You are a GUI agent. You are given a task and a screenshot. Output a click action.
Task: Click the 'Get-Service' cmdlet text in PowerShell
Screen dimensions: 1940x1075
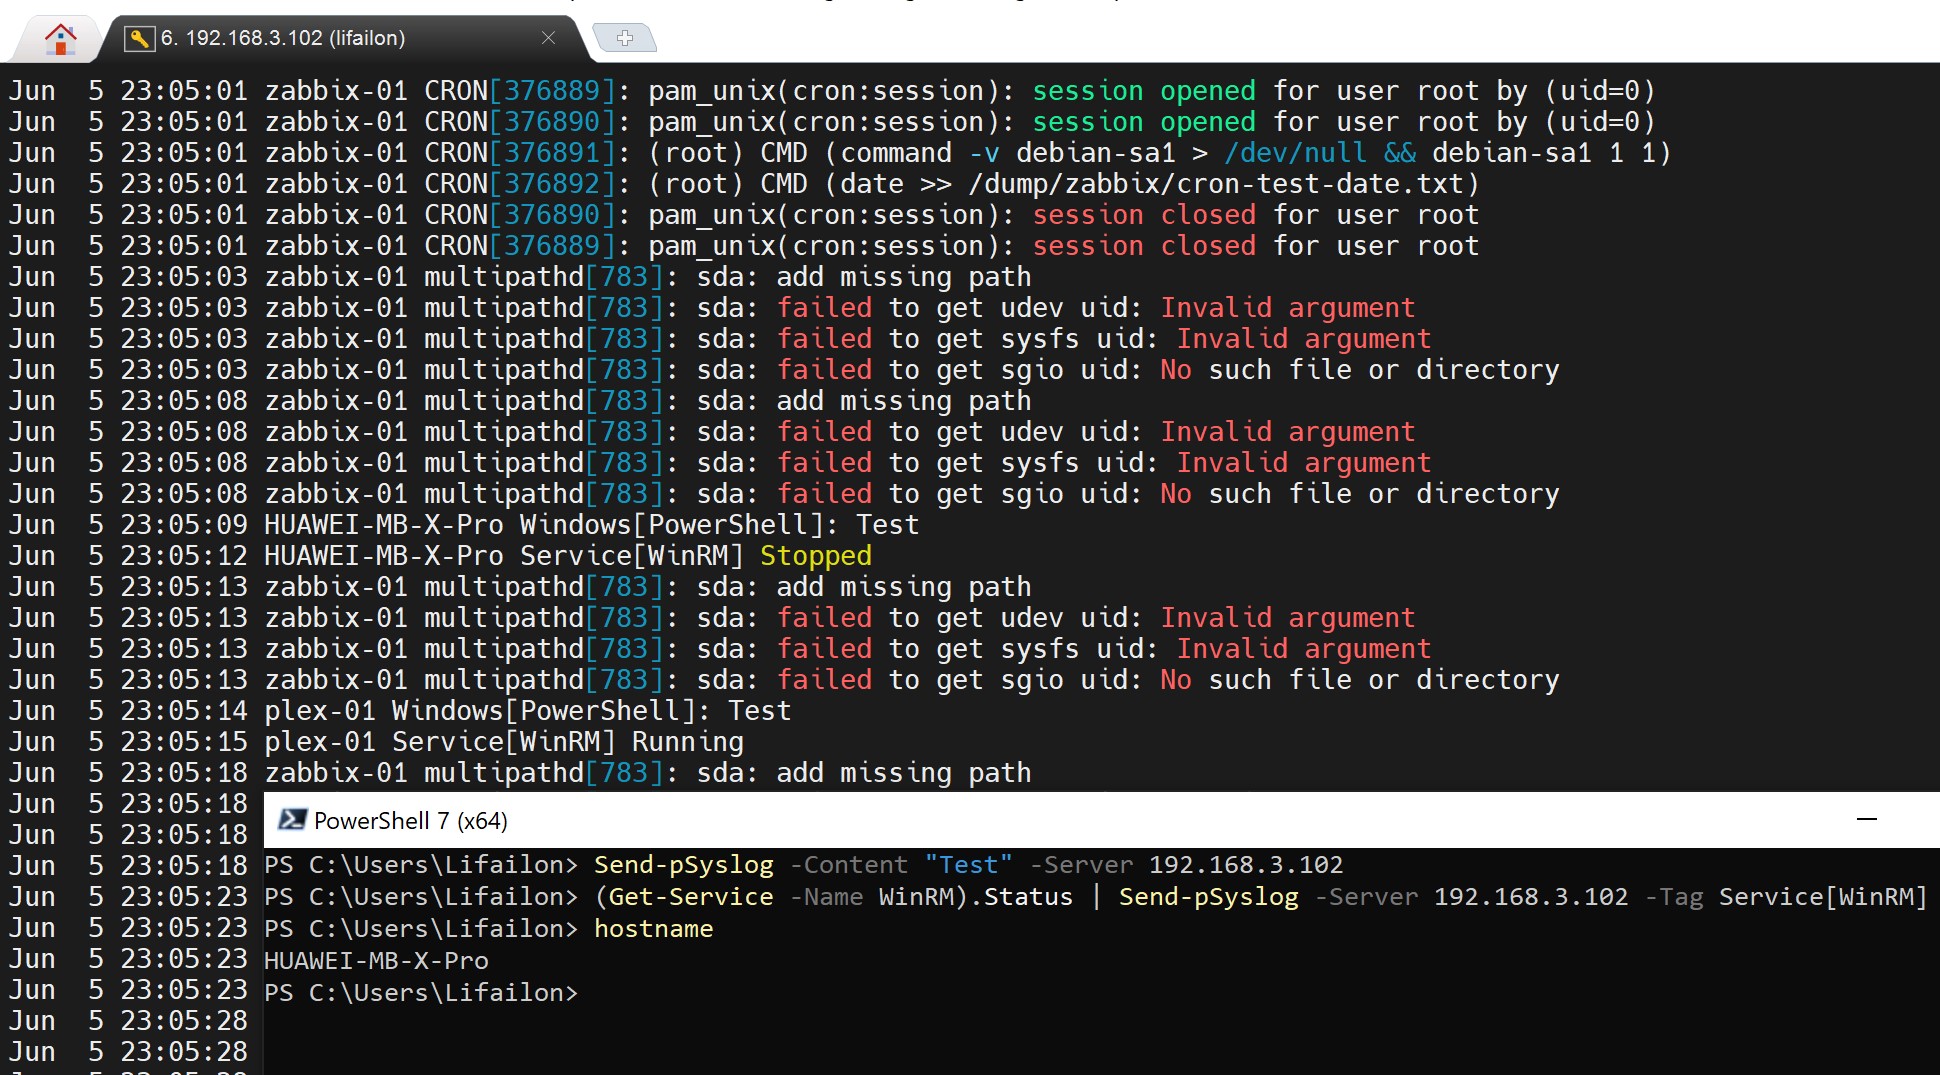(x=691, y=897)
